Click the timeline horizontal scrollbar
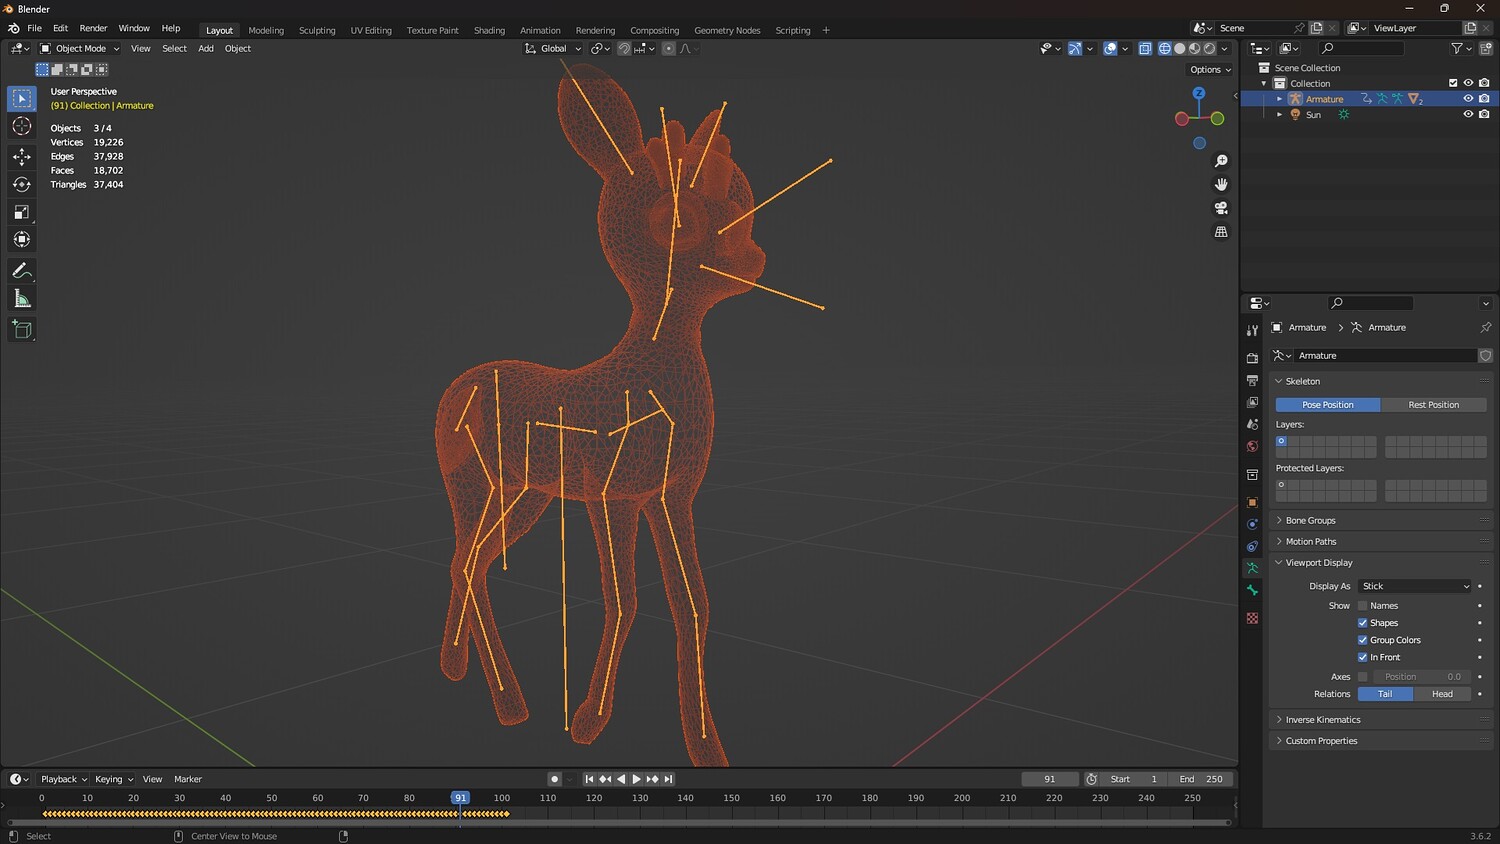The image size is (1500, 844). pyautogui.click(x=619, y=822)
